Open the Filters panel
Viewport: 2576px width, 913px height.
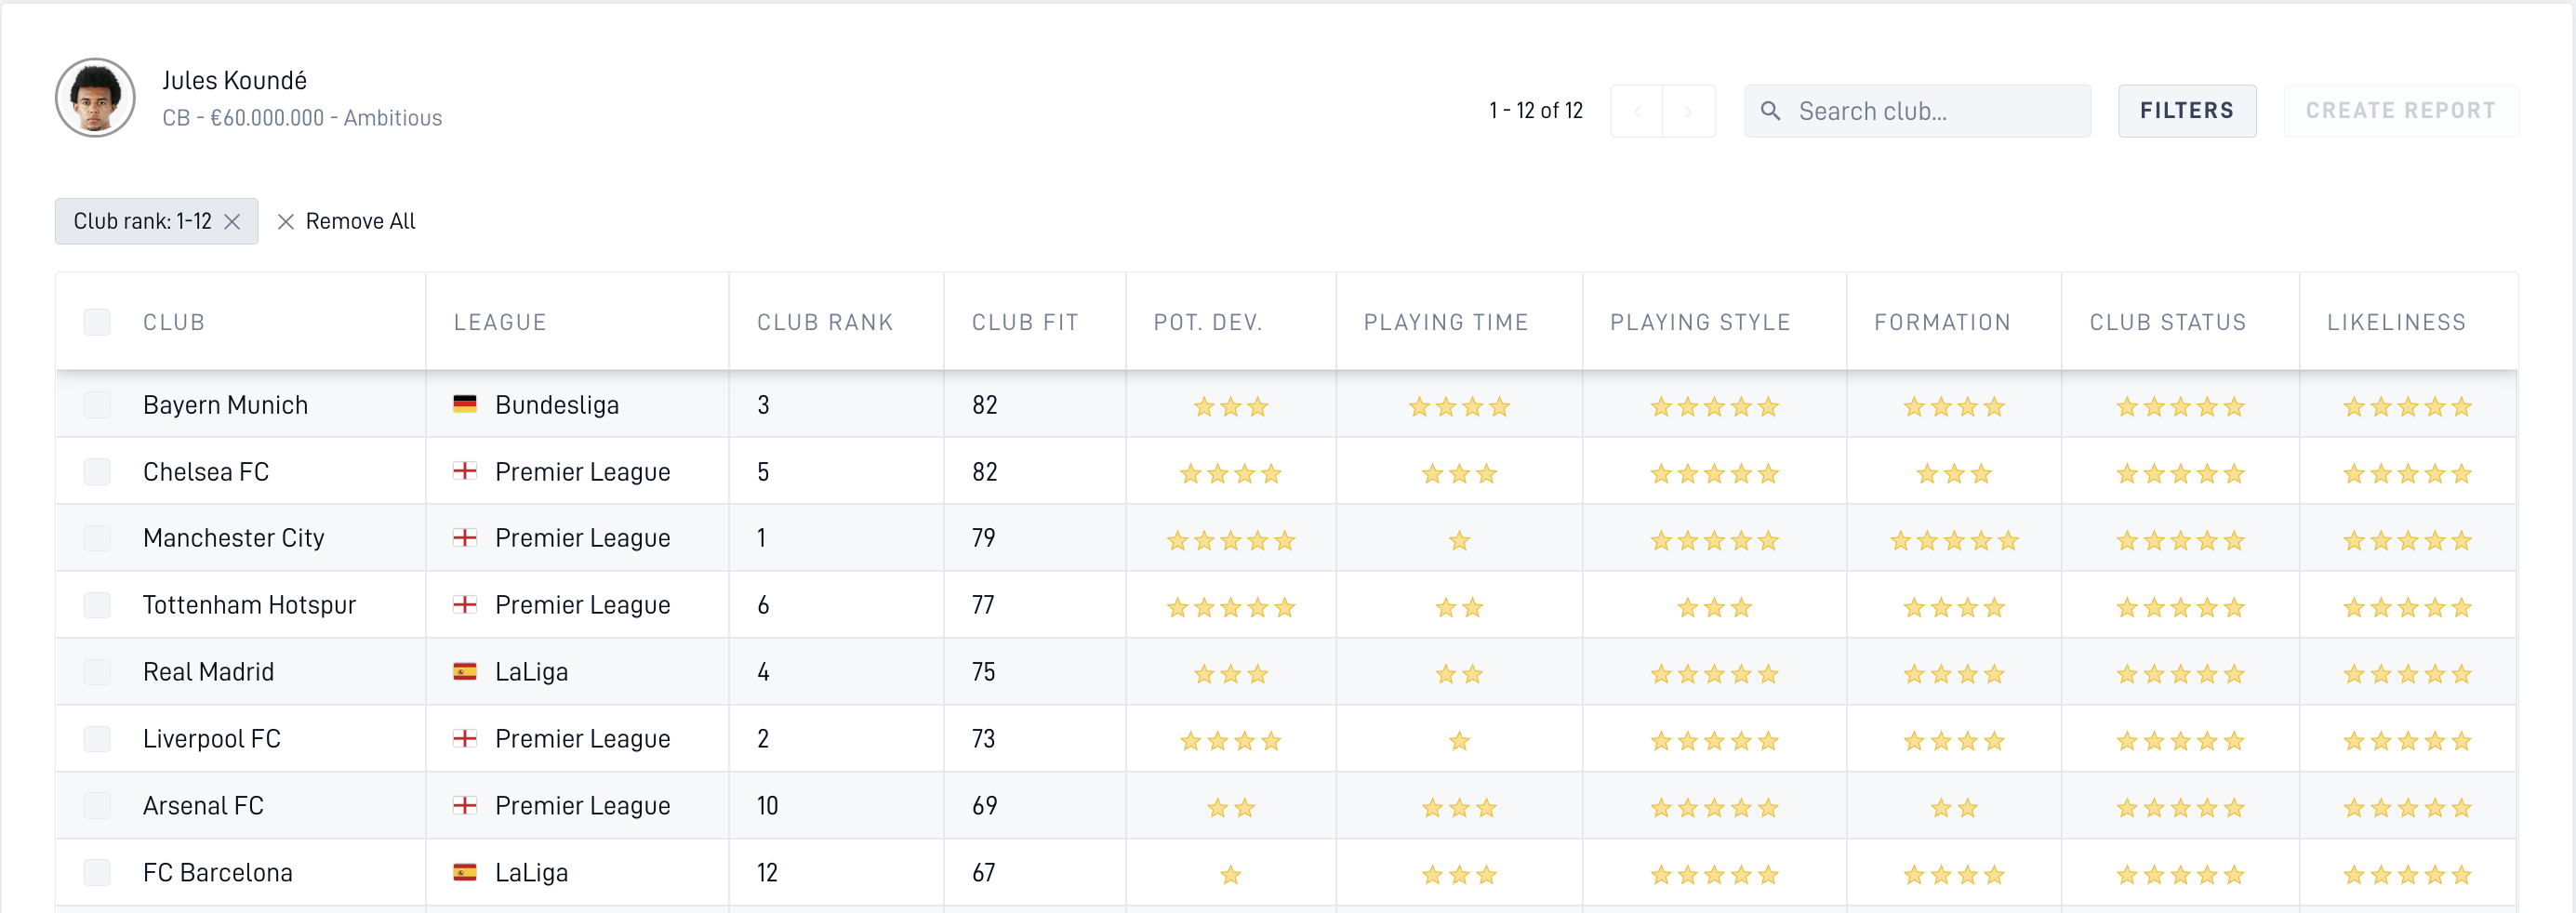[x=2187, y=111]
